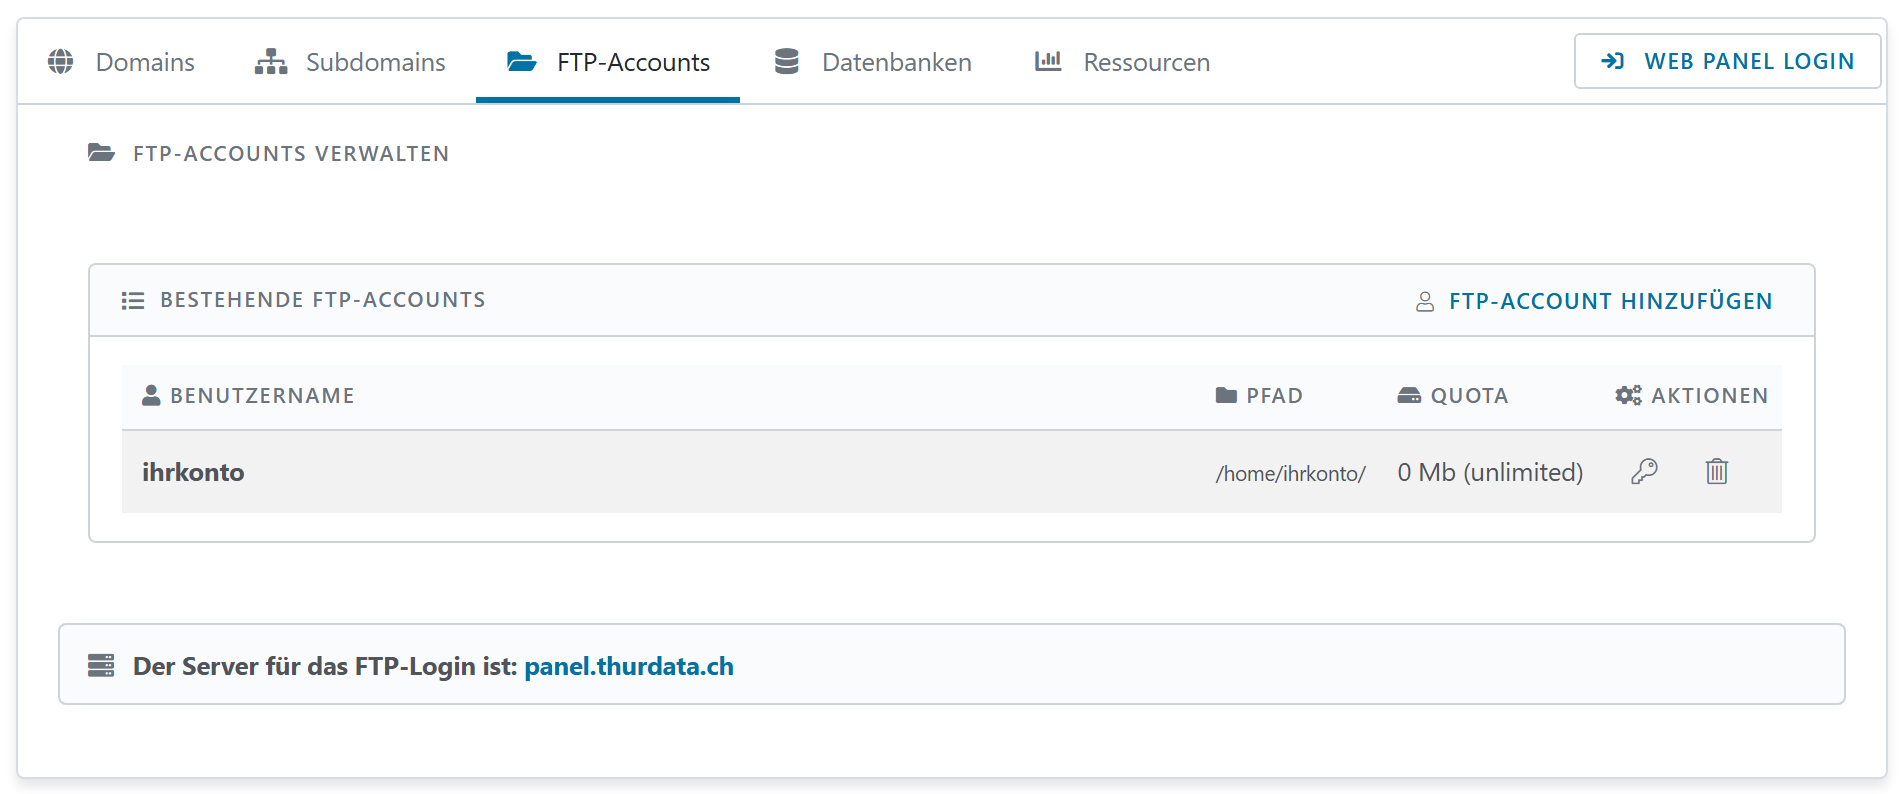Click the username ihrkonto

pos(193,472)
